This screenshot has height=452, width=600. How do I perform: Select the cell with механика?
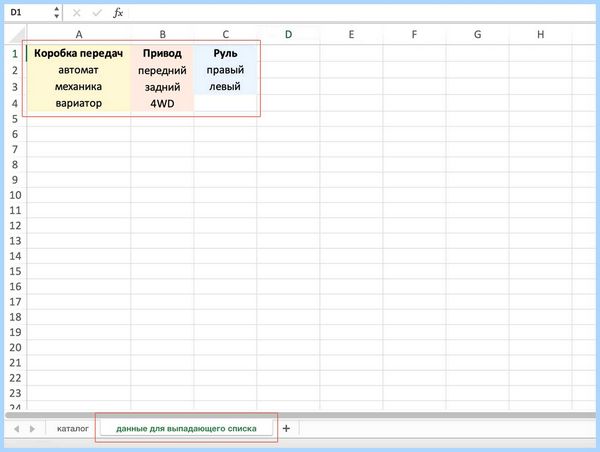(x=79, y=87)
